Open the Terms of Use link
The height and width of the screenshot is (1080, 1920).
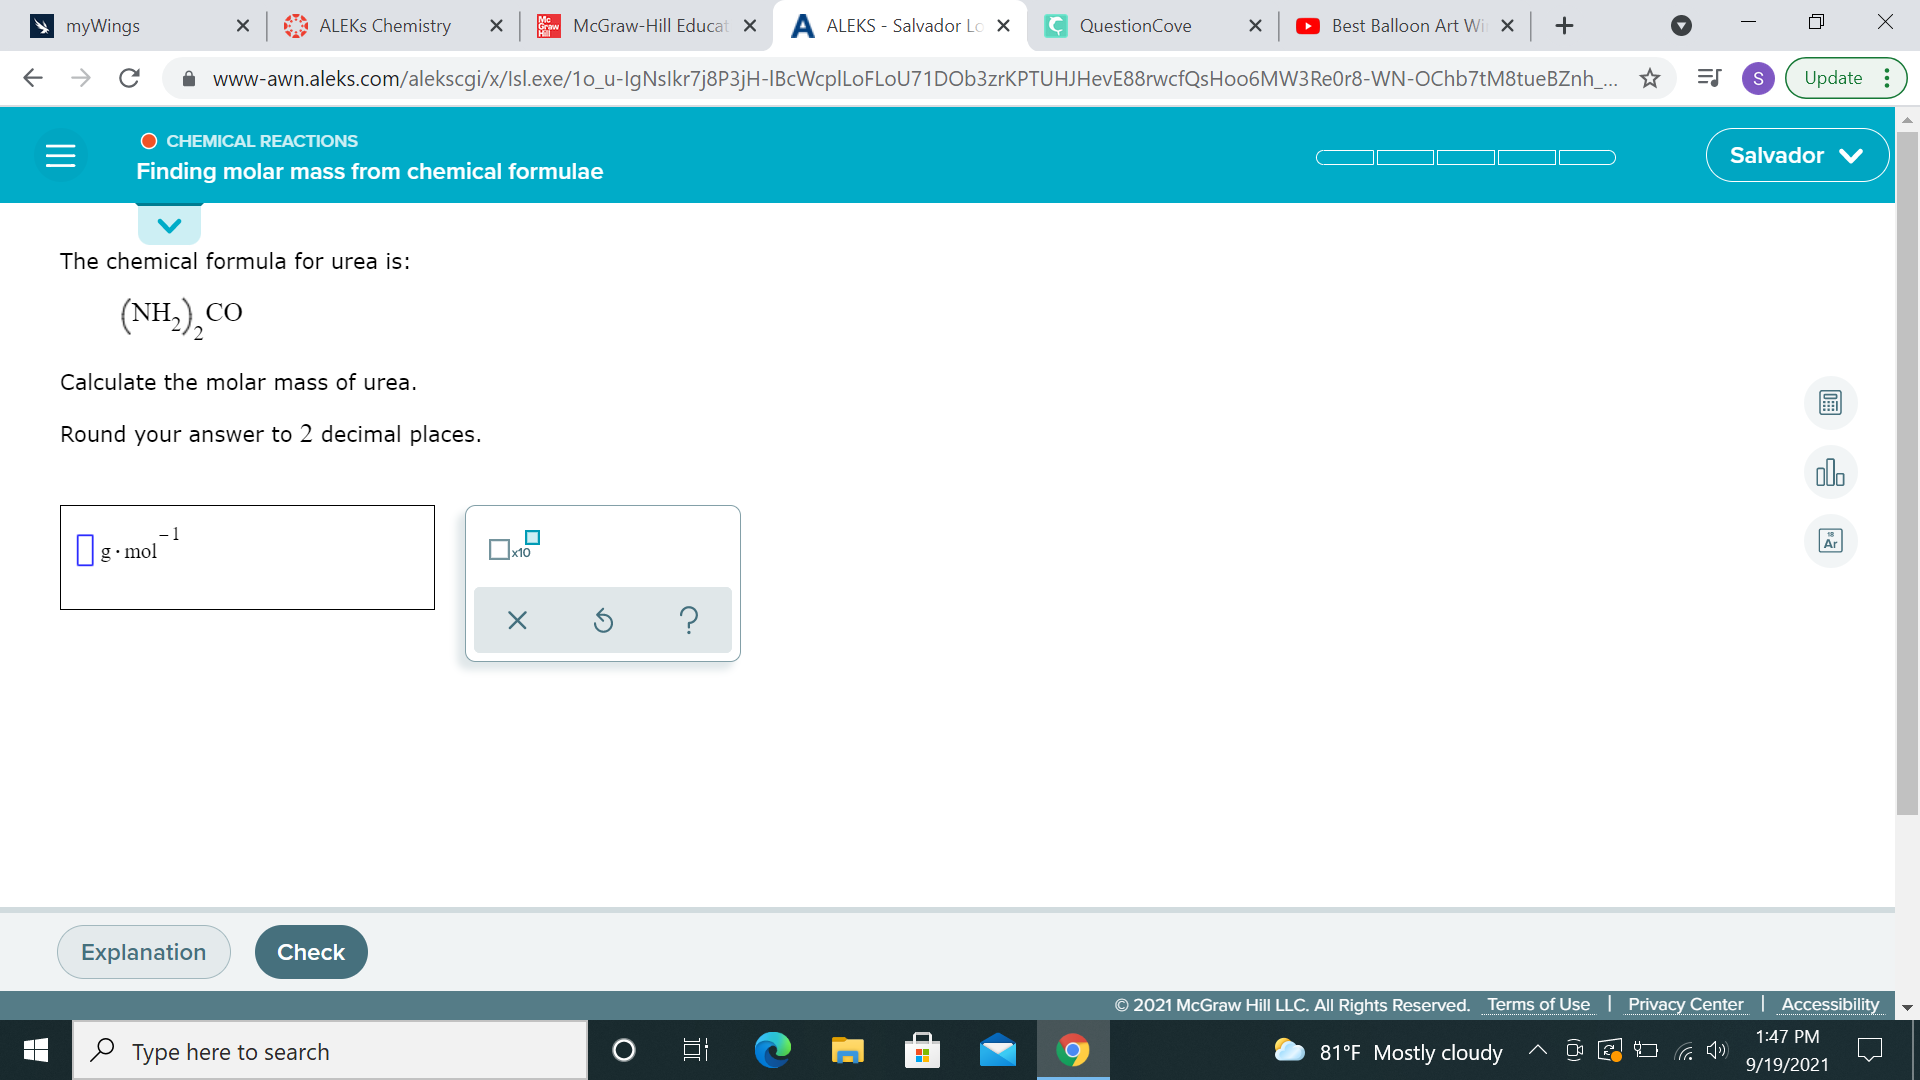click(1538, 1004)
